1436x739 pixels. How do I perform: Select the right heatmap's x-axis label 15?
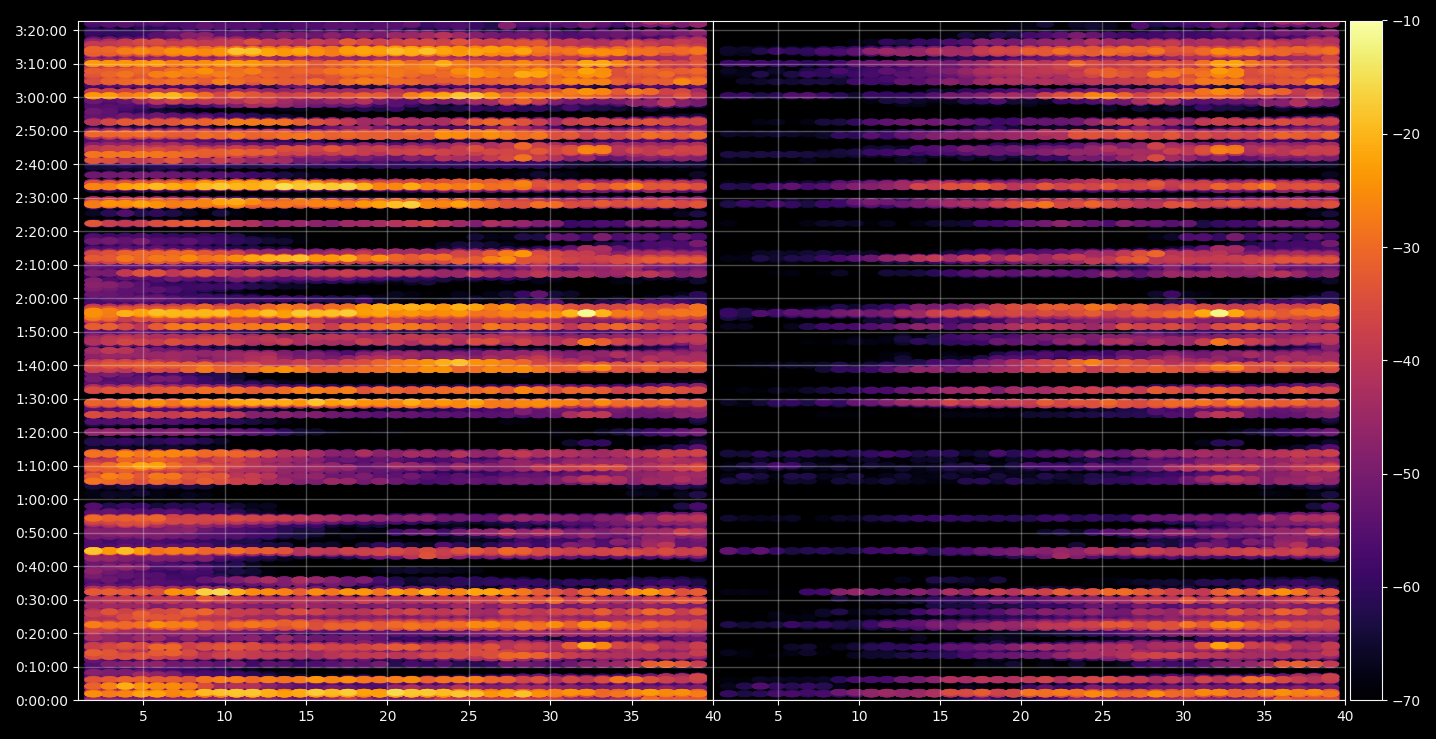tap(939, 717)
